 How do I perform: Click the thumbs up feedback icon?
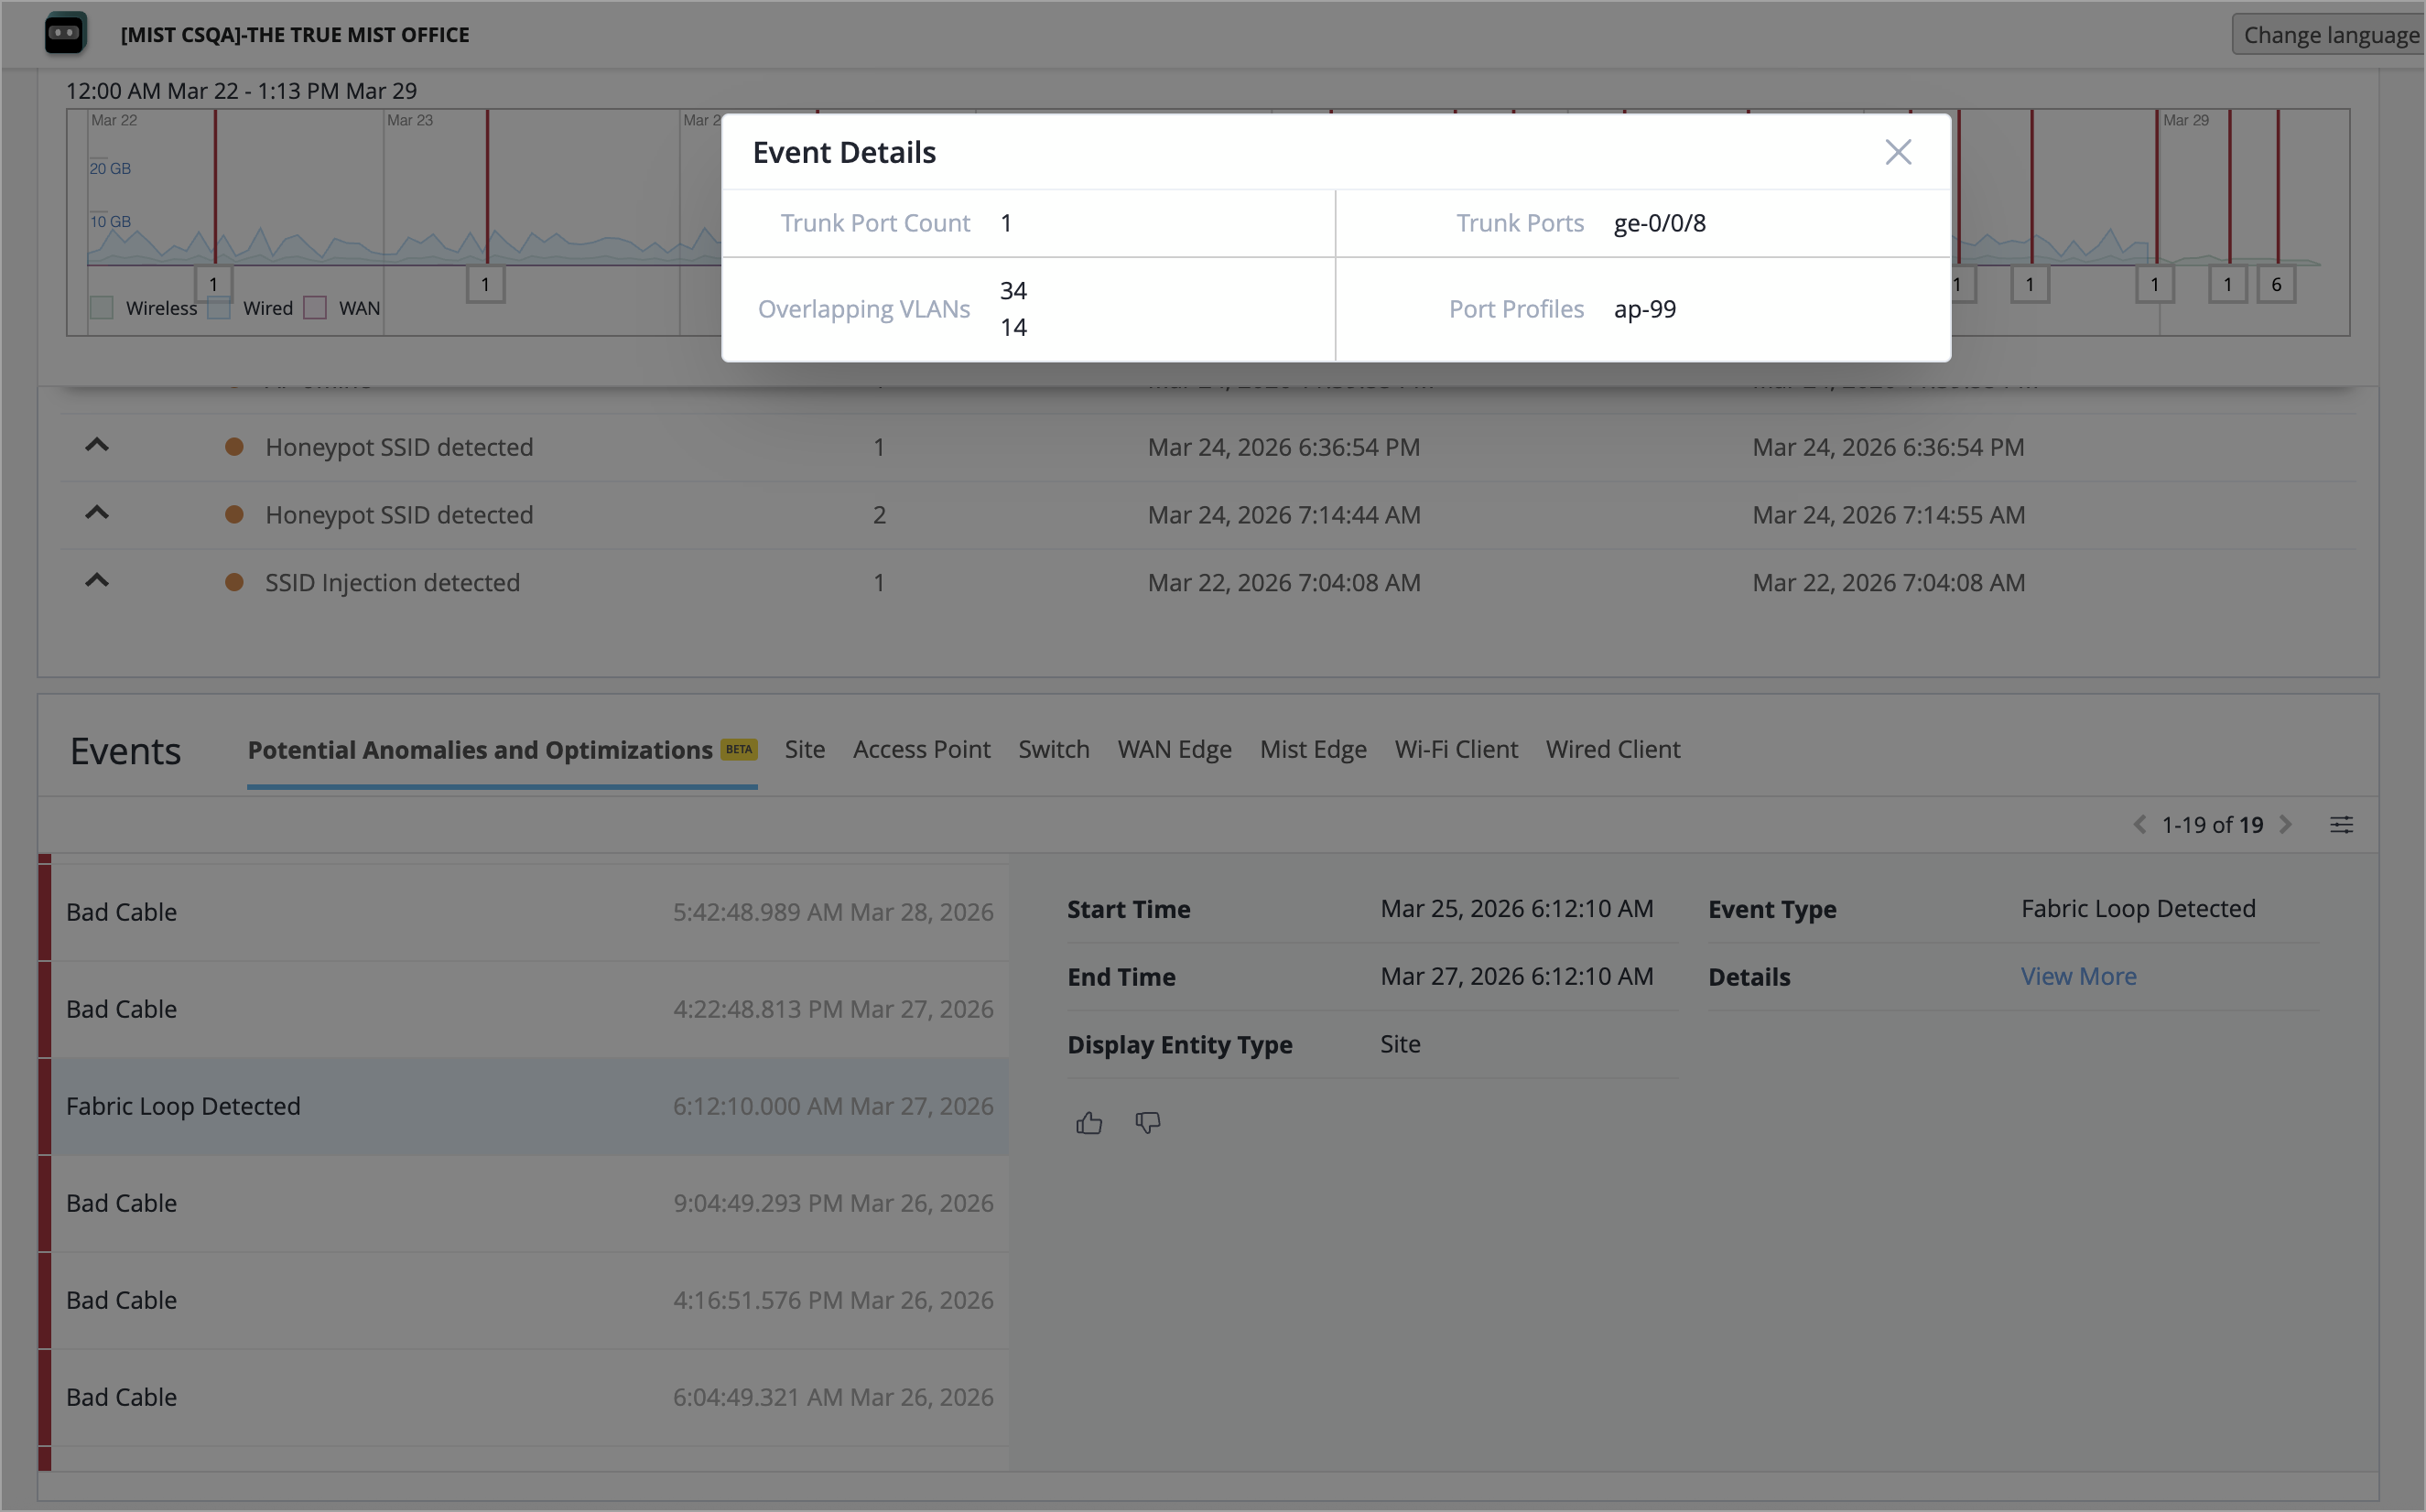point(1089,1123)
